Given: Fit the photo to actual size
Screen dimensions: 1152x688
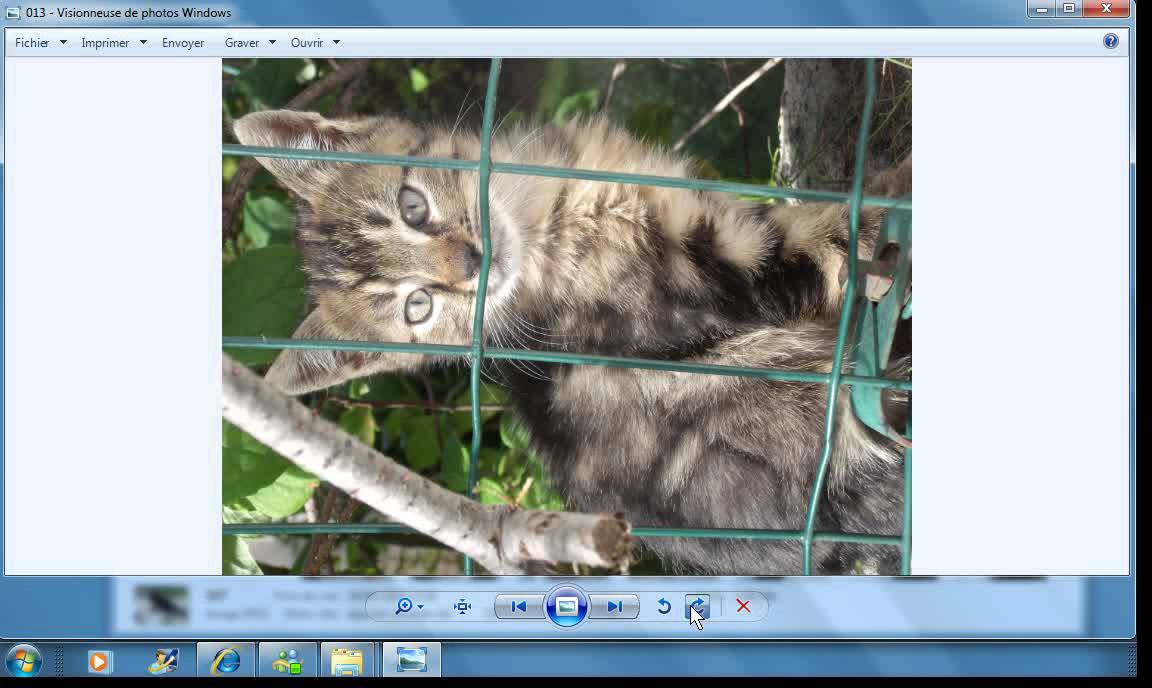Looking at the screenshot, I should pos(463,606).
